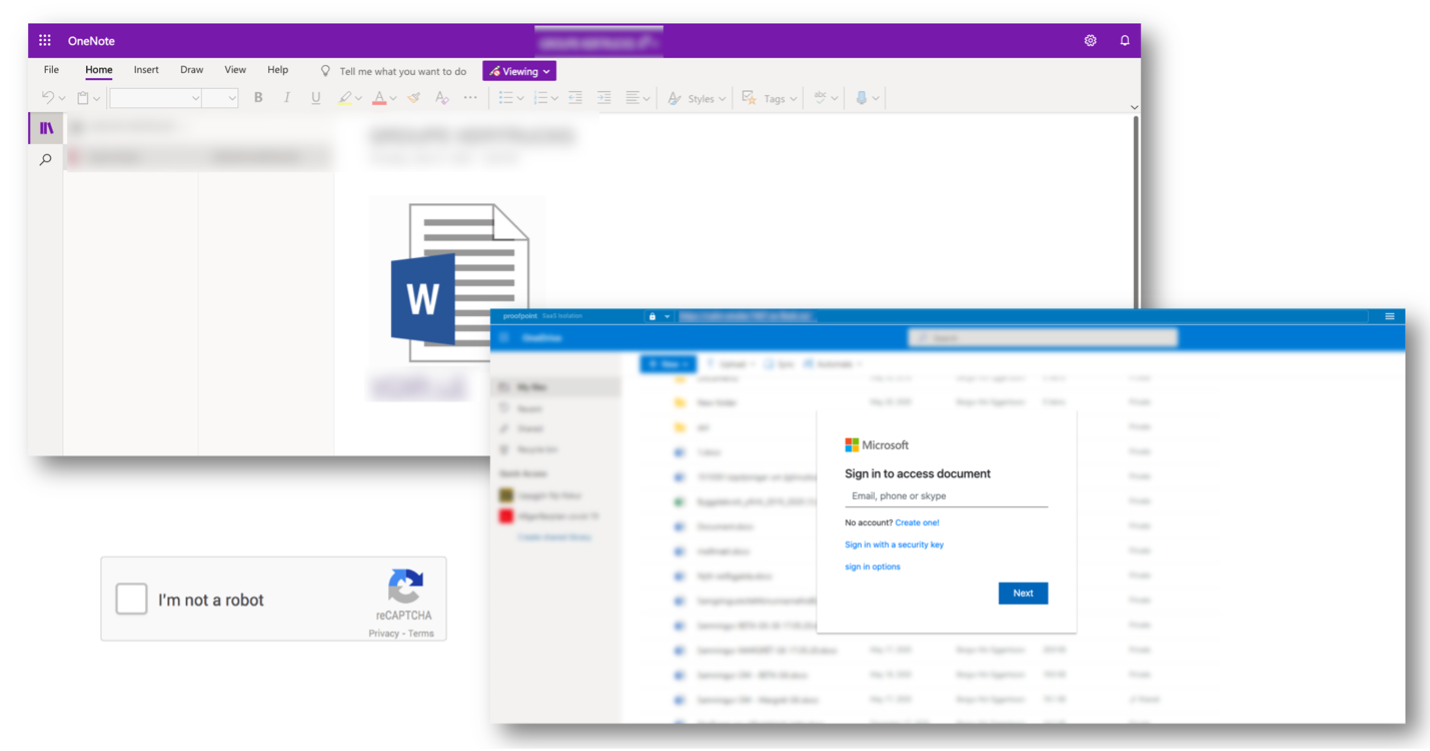Increase the paragraph indent
This screenshot has height=751, width=1430.
[604, 98]
